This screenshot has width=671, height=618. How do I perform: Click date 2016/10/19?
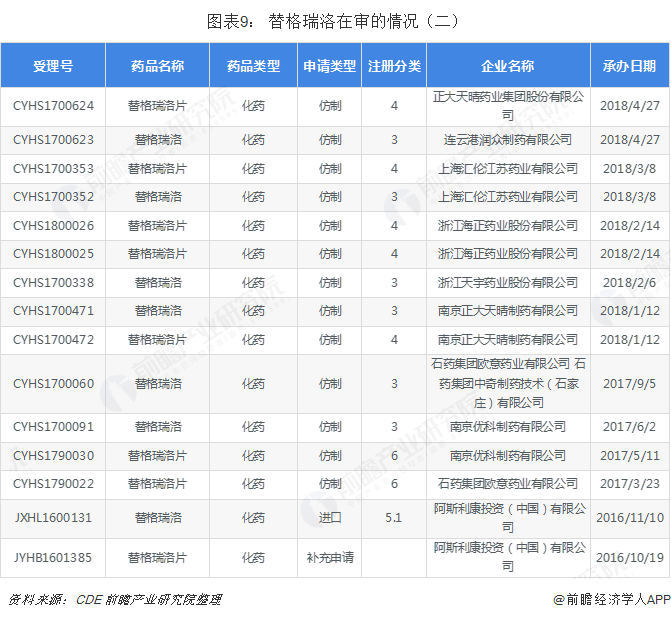coord(630,558)
